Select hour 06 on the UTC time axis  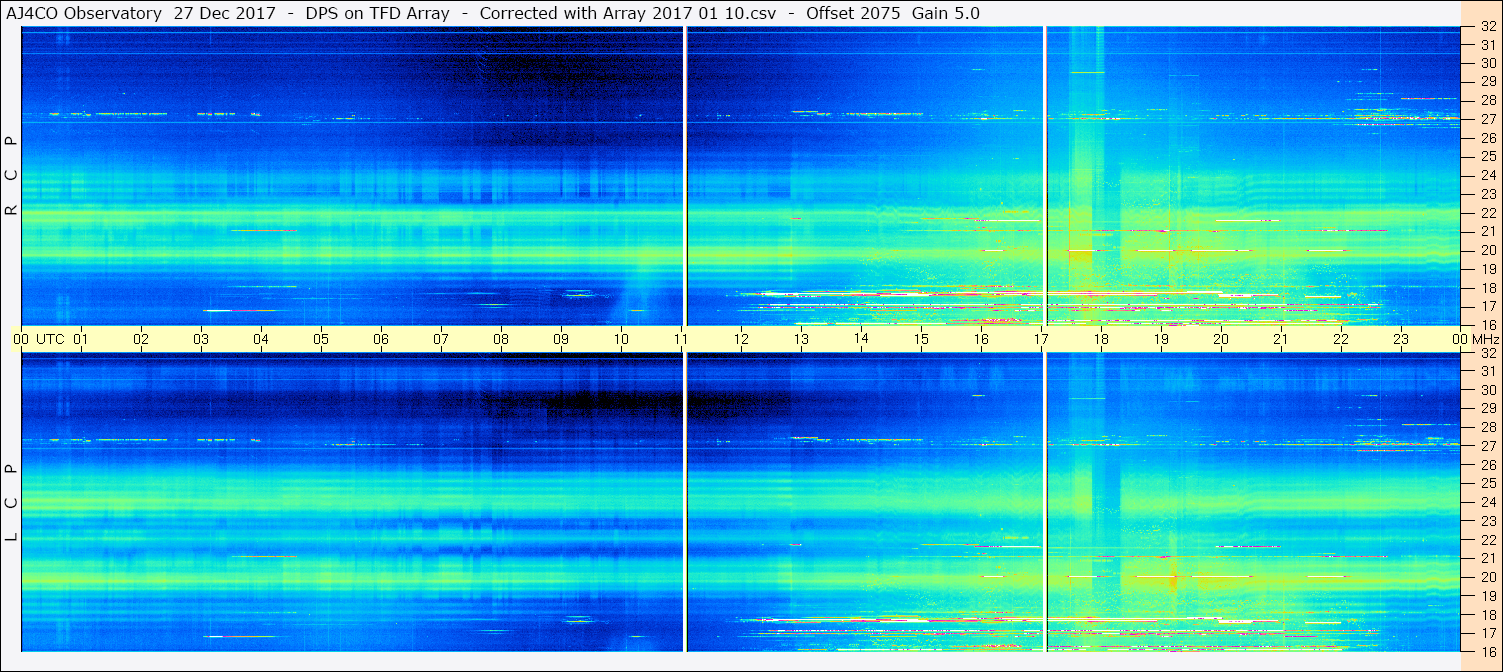point(381,339)
